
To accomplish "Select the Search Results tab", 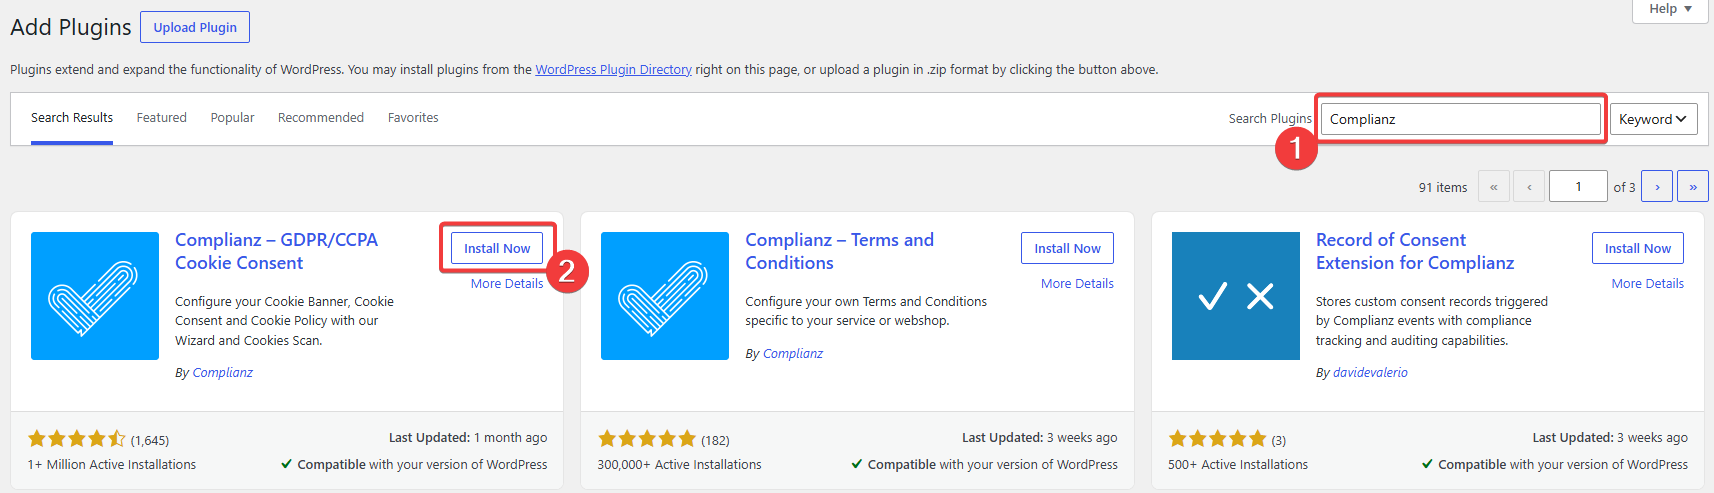I will tap(72, 118).
